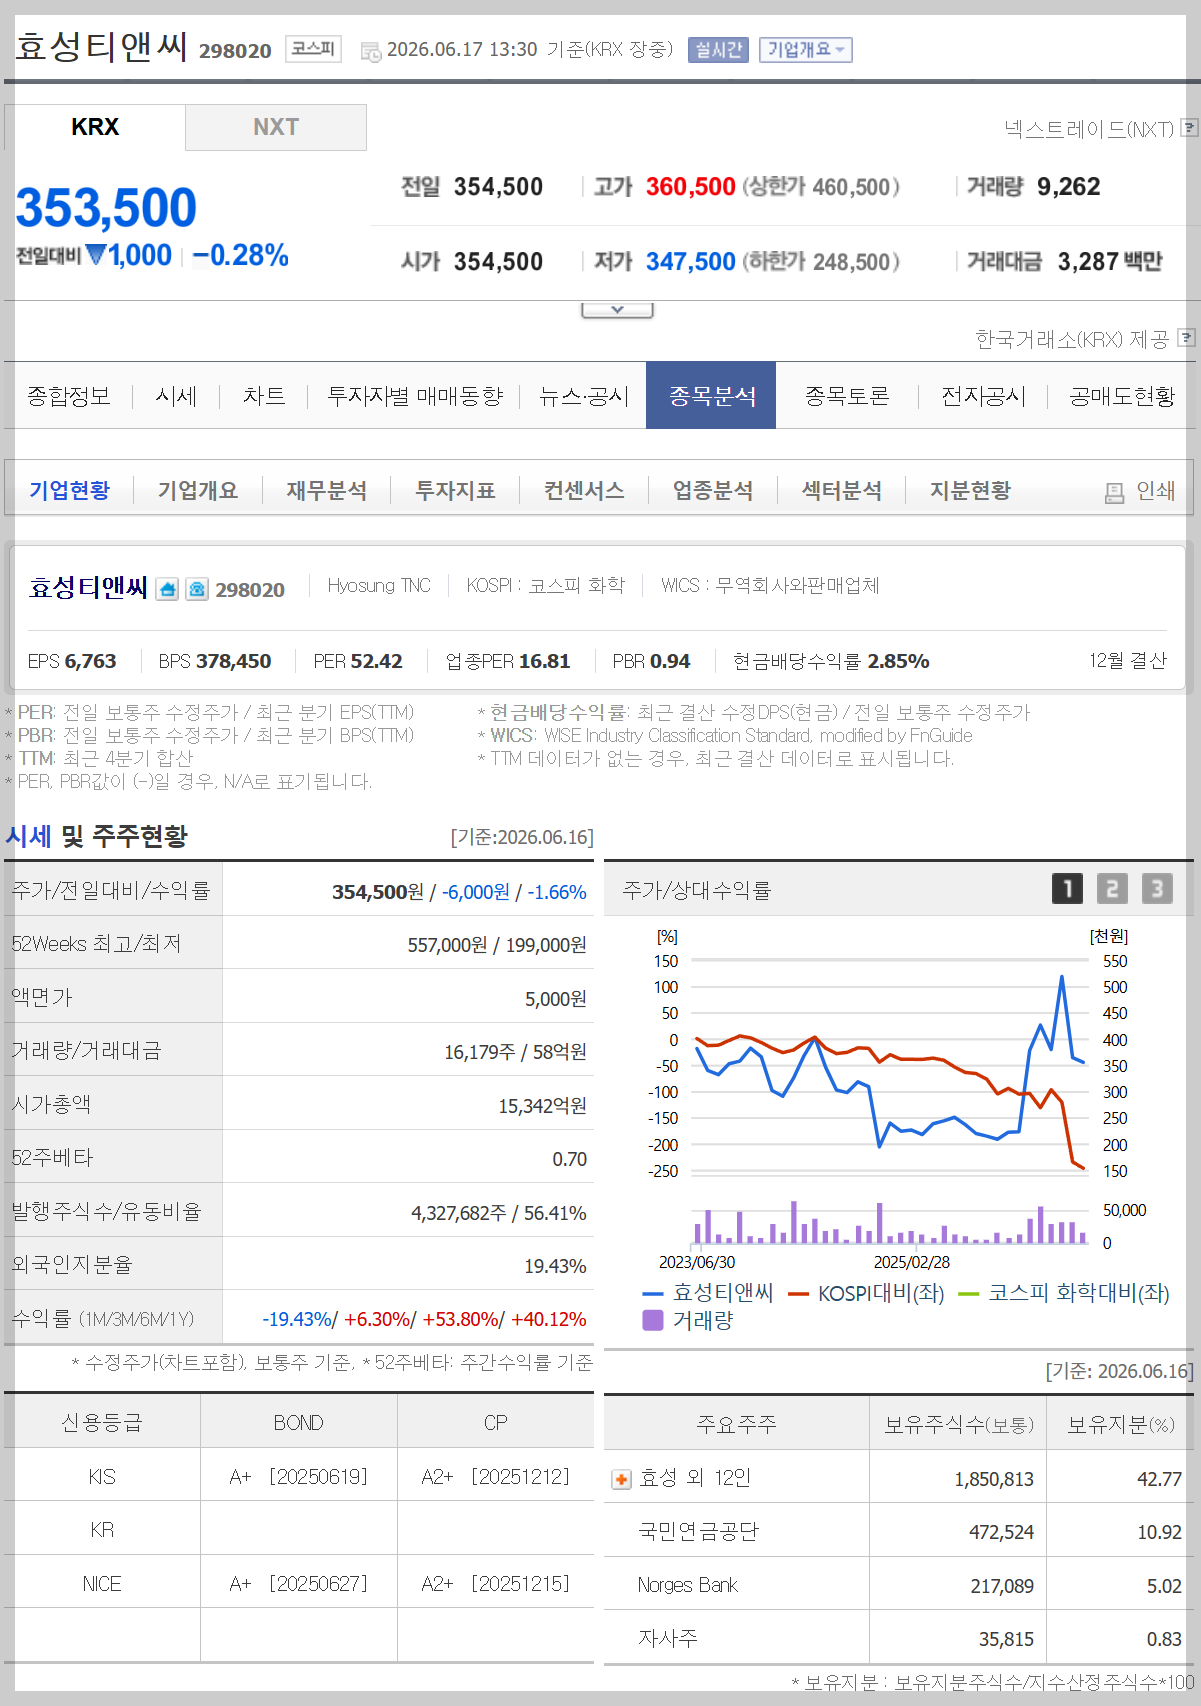Show chart view 3

1157,888
